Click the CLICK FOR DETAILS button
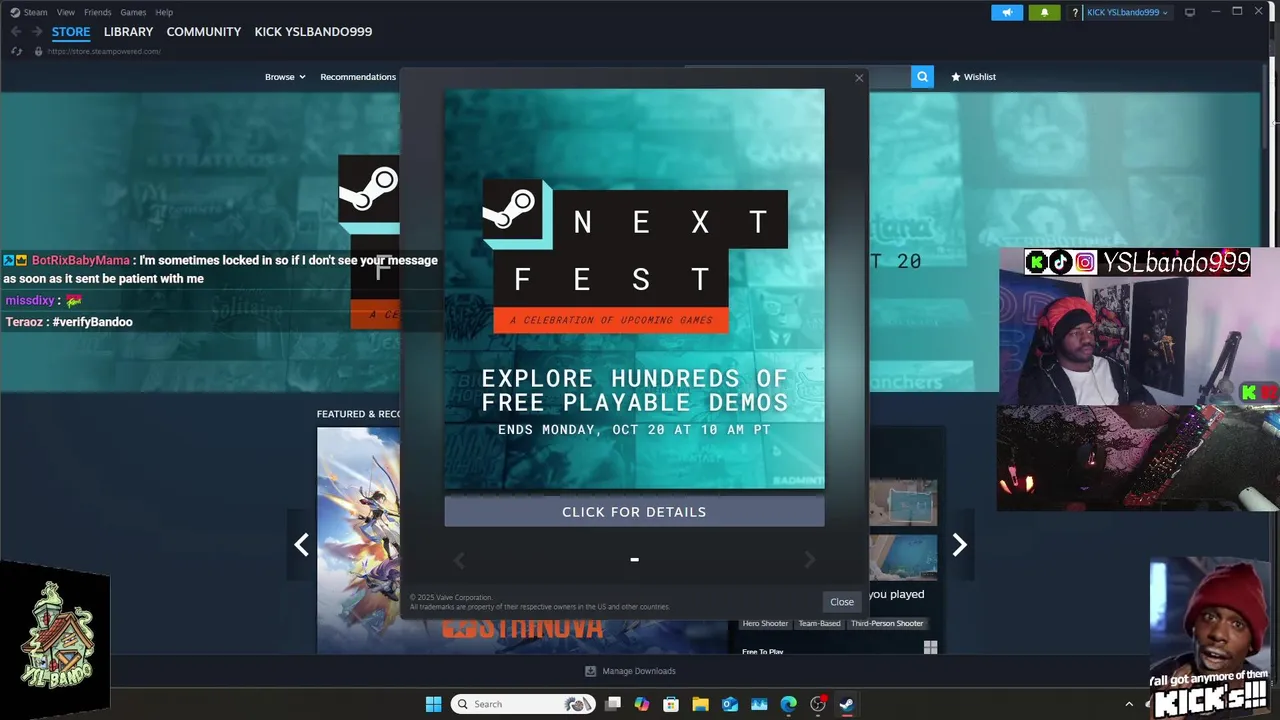 634,512
